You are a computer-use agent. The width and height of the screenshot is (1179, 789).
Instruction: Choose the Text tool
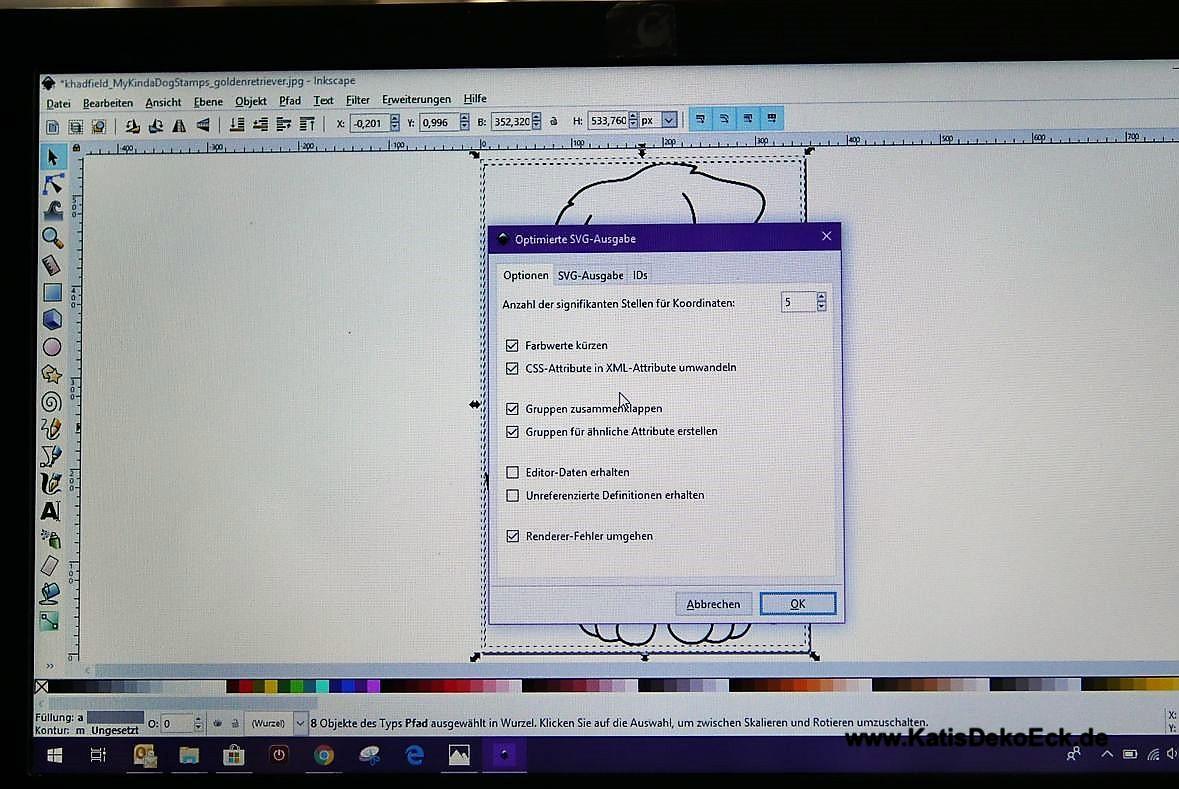tap(50, 511)
